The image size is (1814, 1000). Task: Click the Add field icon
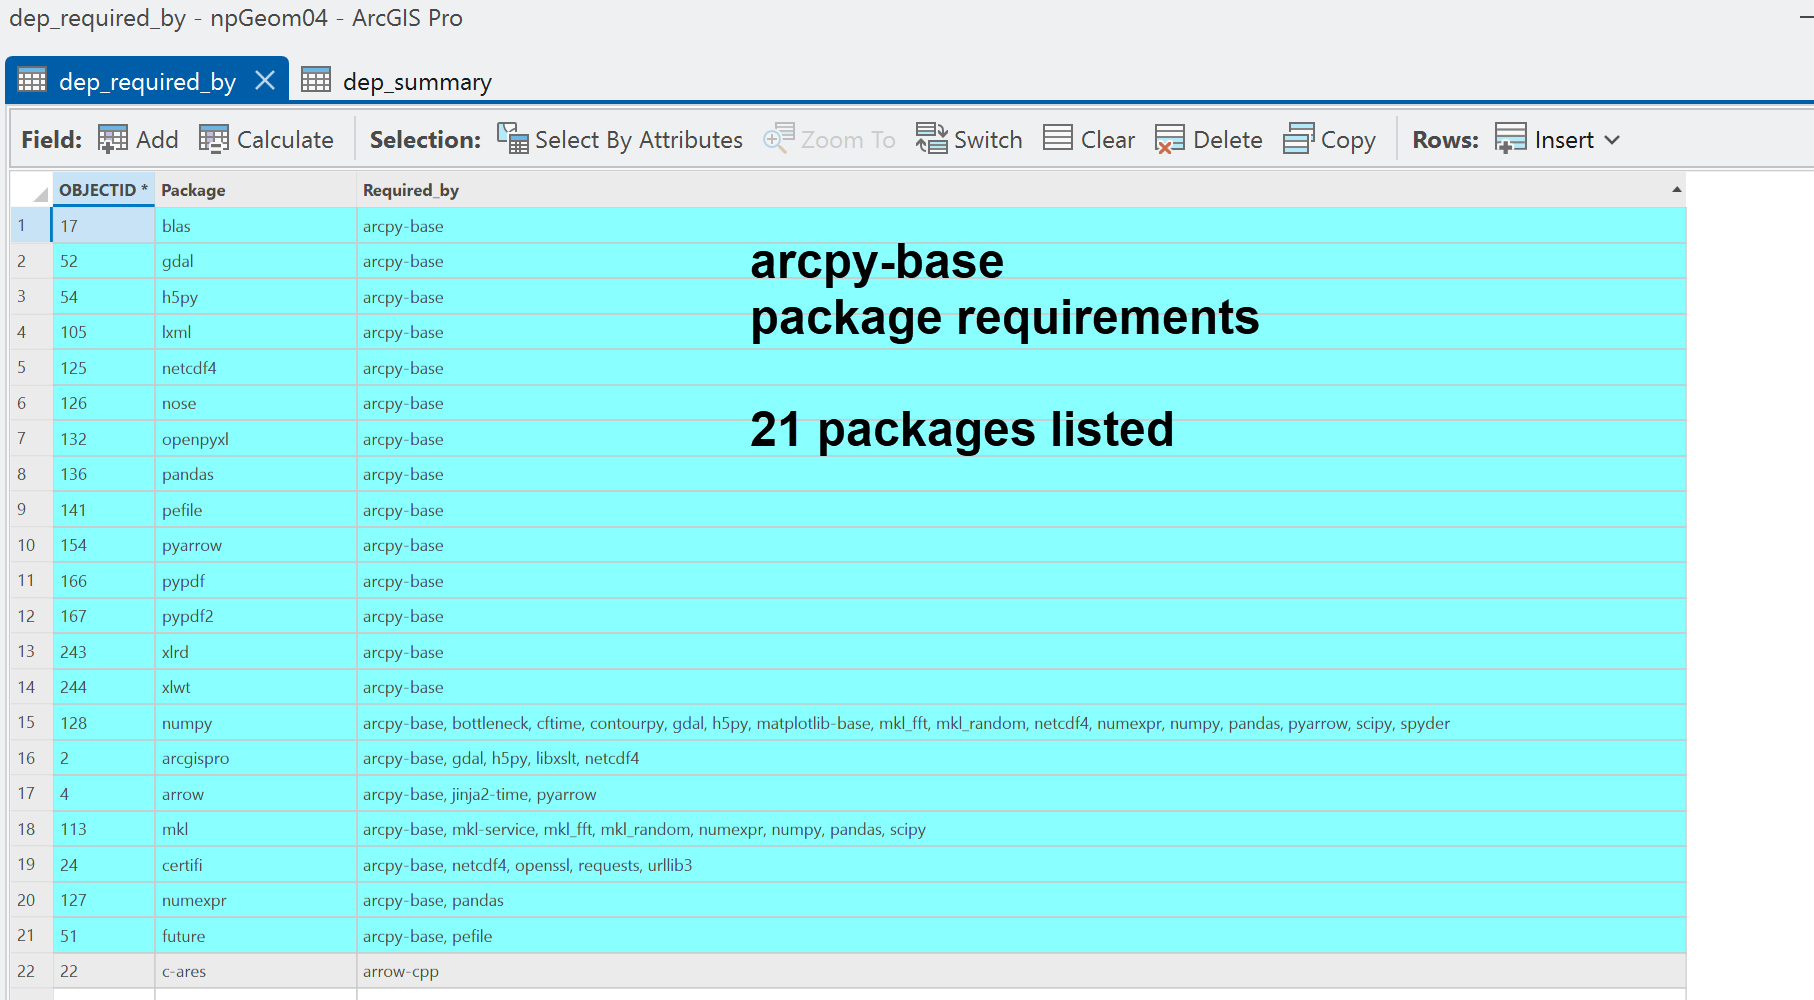[112, 139]
